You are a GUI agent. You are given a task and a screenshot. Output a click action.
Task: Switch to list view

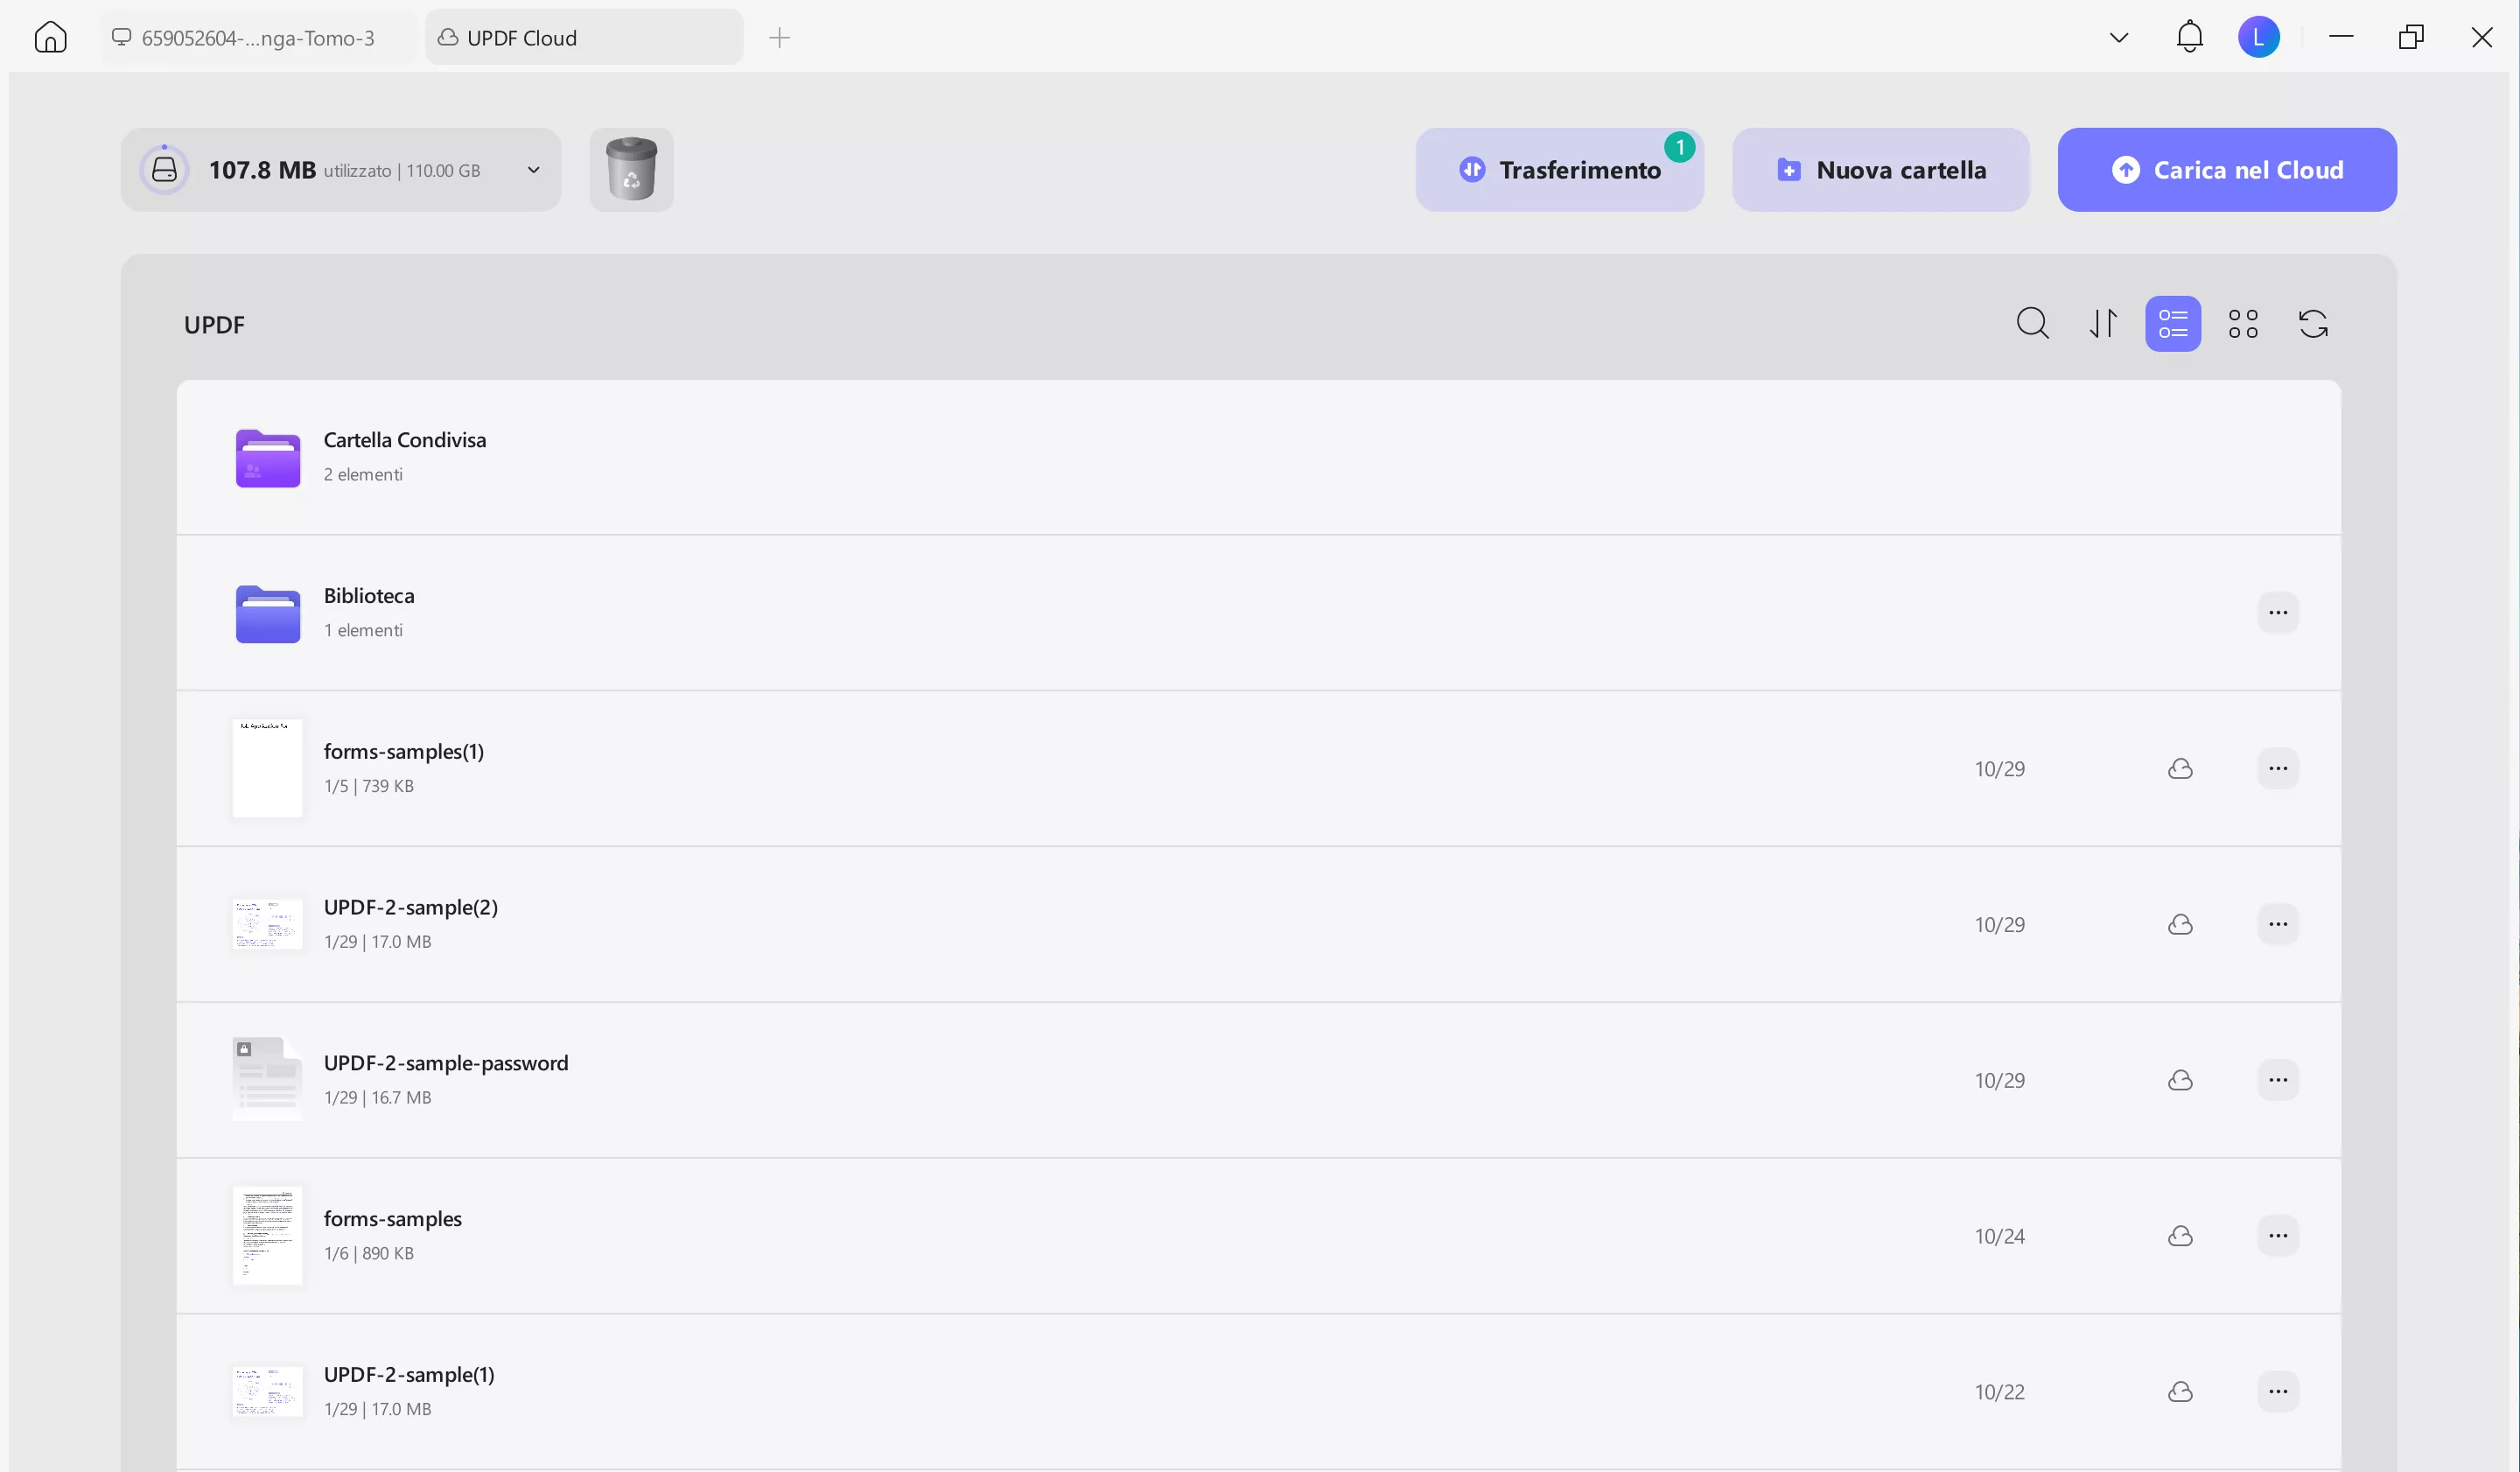coord(2172,324)
